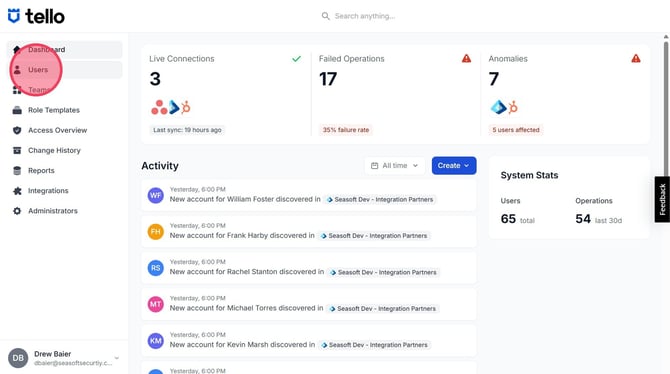This screenshot has height=374, width=670.
Task: Click the DB avatar for Drew Baier
Action: [x=18, y=358]
